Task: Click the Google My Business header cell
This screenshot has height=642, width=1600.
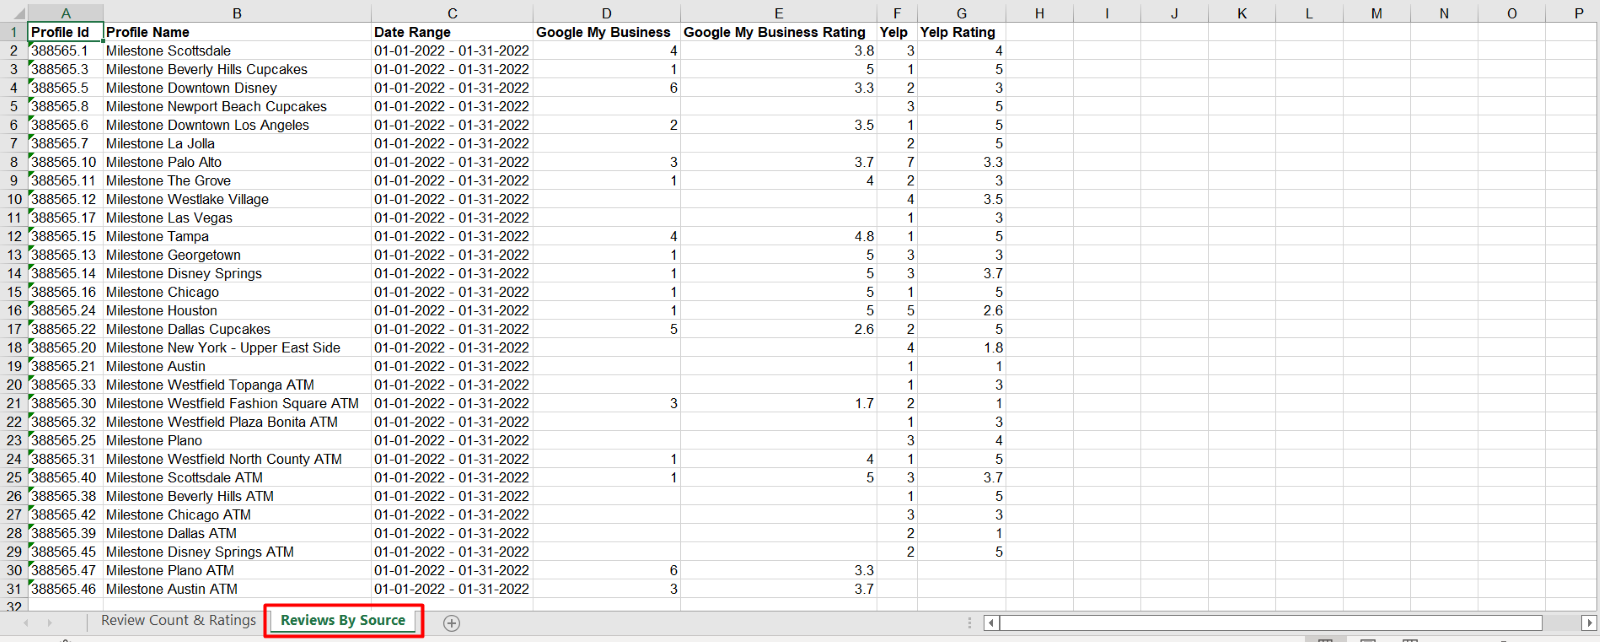Action: (x=607, y=32)
